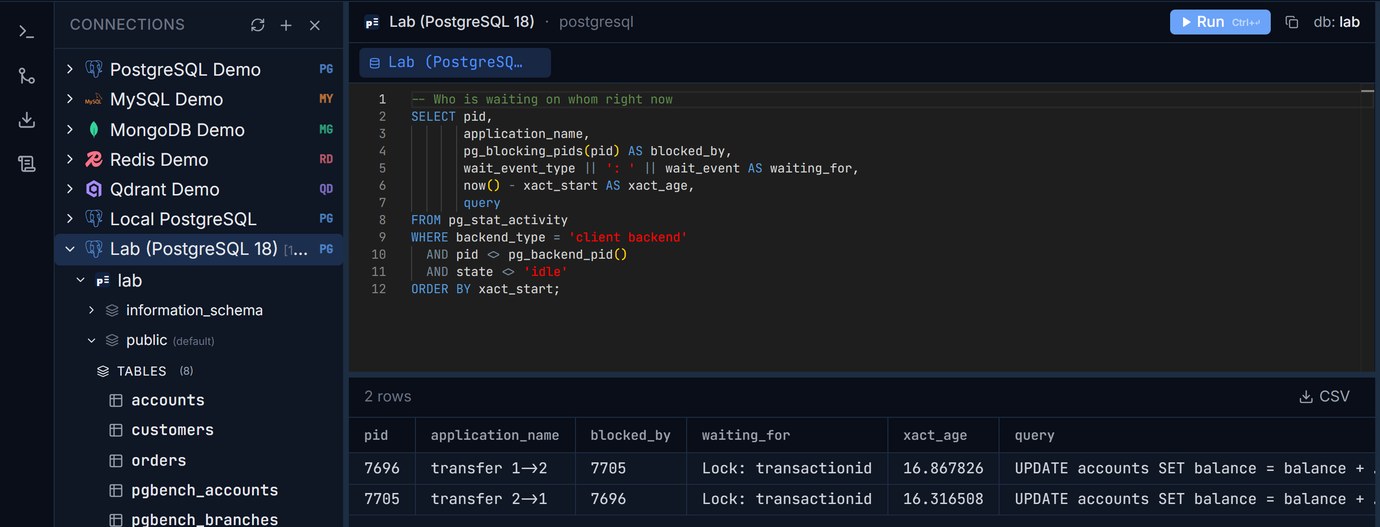Expand the information_schema node

click(91, 310)
